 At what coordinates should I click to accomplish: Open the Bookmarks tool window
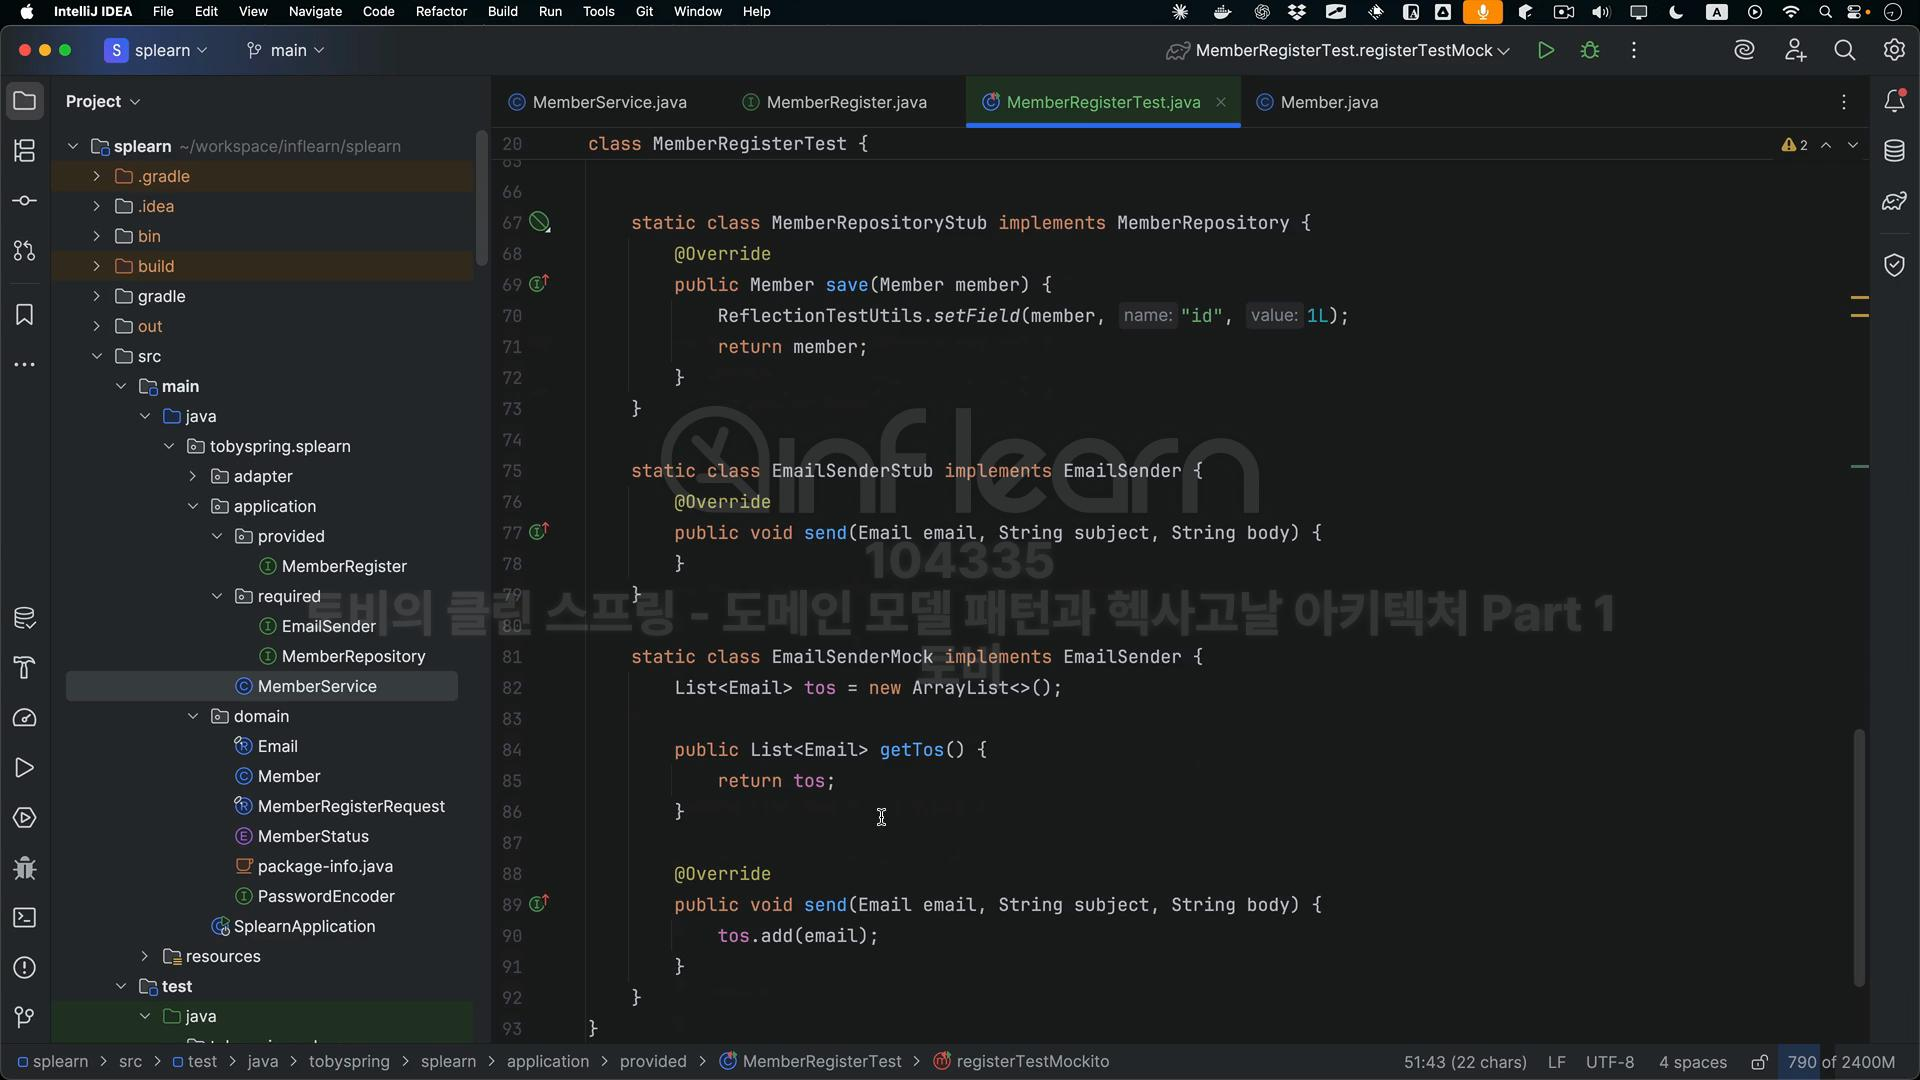point(25,315)
